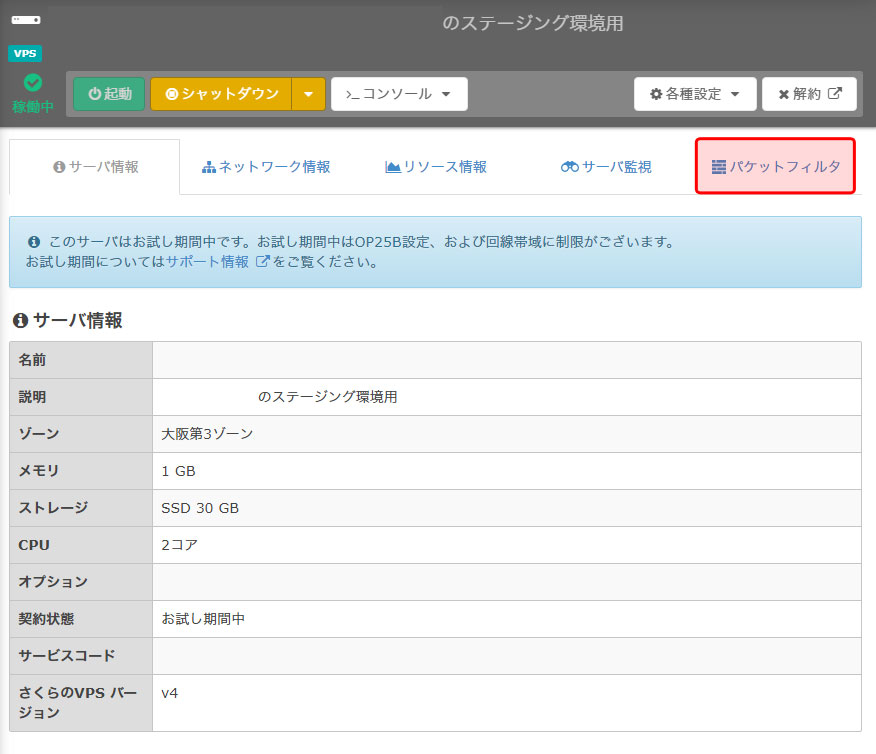876x754 pixels.
Task: Click the binoculars icon on サーバ監視 tab
Action: [569, 166]
